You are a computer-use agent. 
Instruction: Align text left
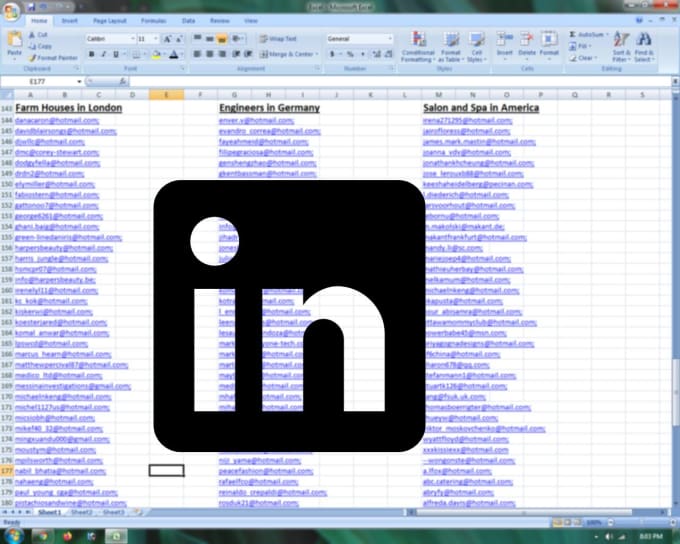pos(197,54)
